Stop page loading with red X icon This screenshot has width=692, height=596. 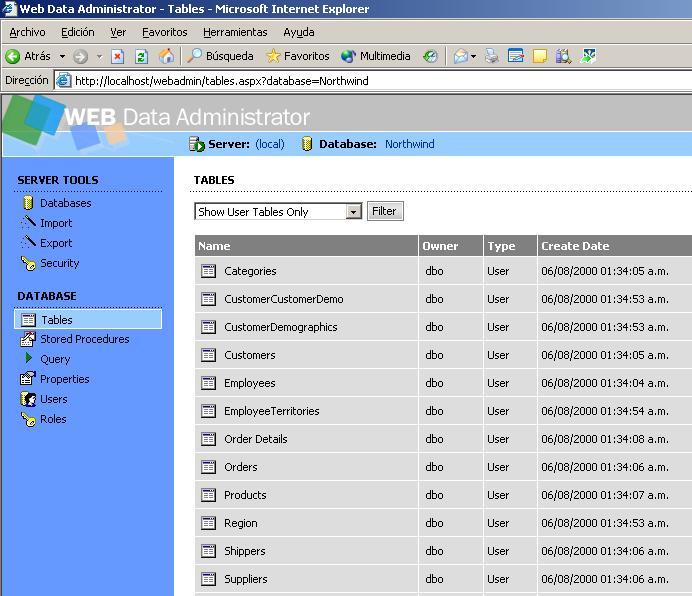coord(117,57)
